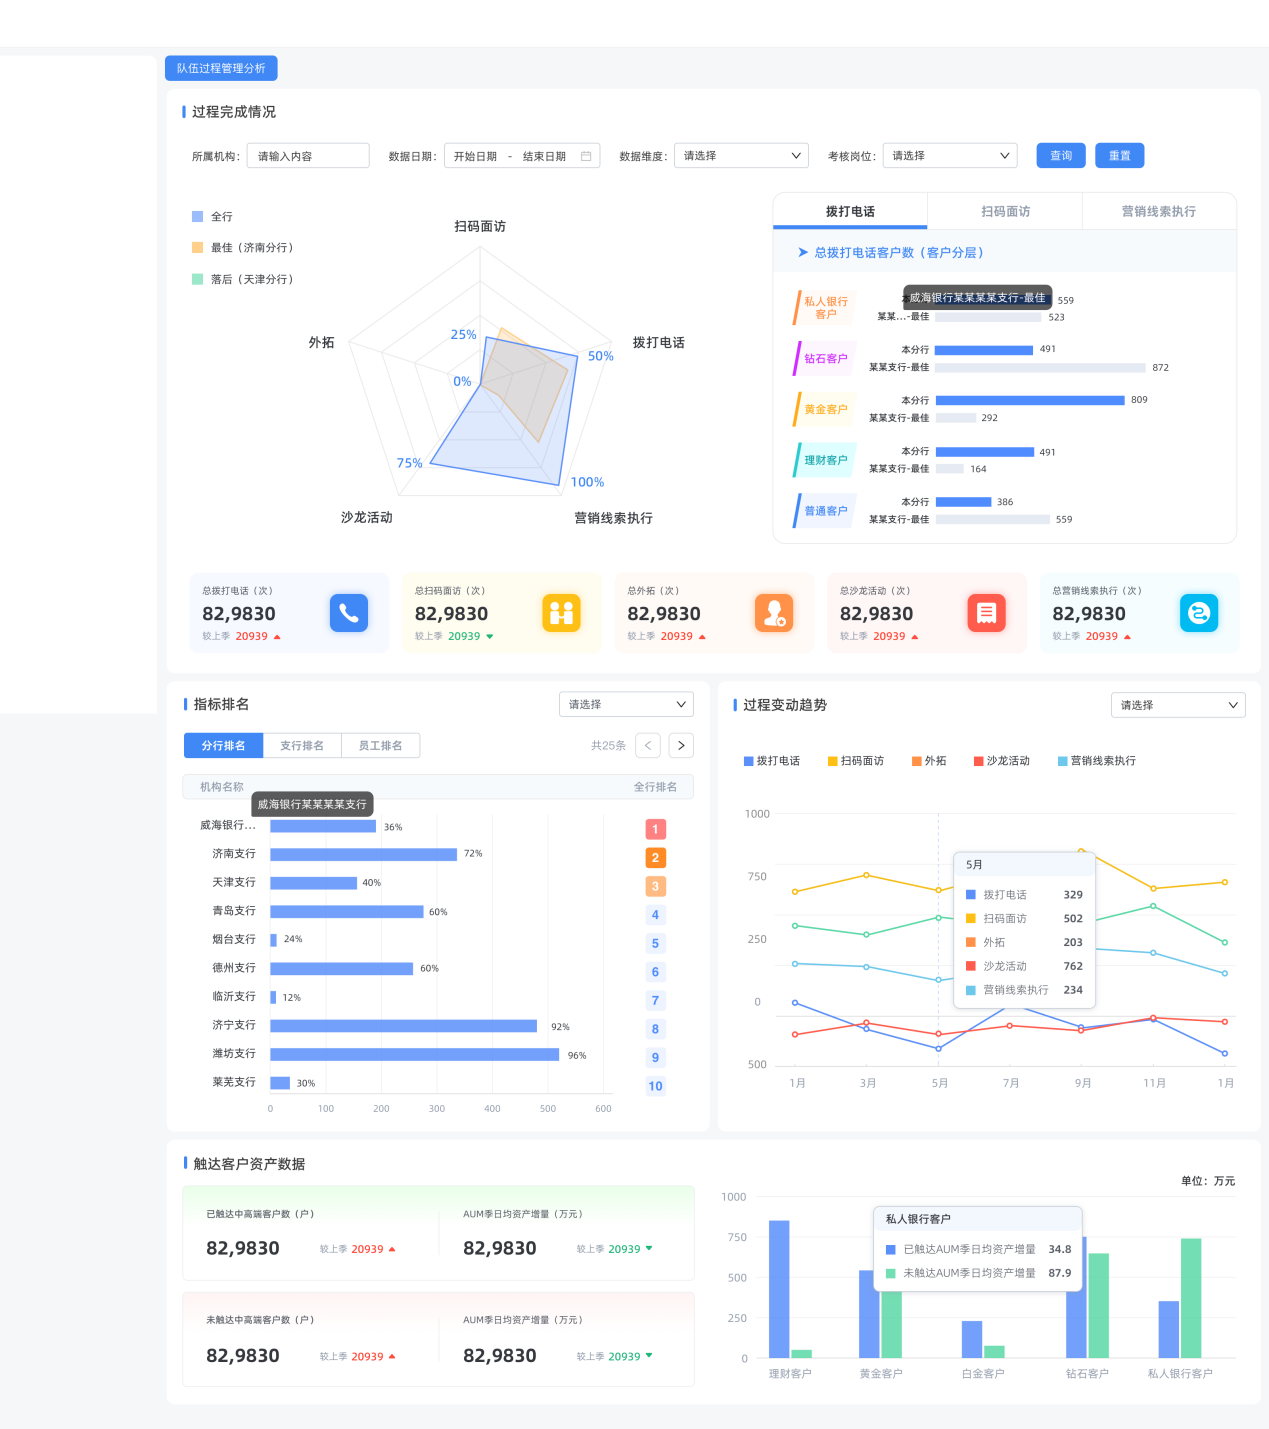Toggle 落后（天津分行）radar legend item
The image size is (1269, 1429).
242,280
